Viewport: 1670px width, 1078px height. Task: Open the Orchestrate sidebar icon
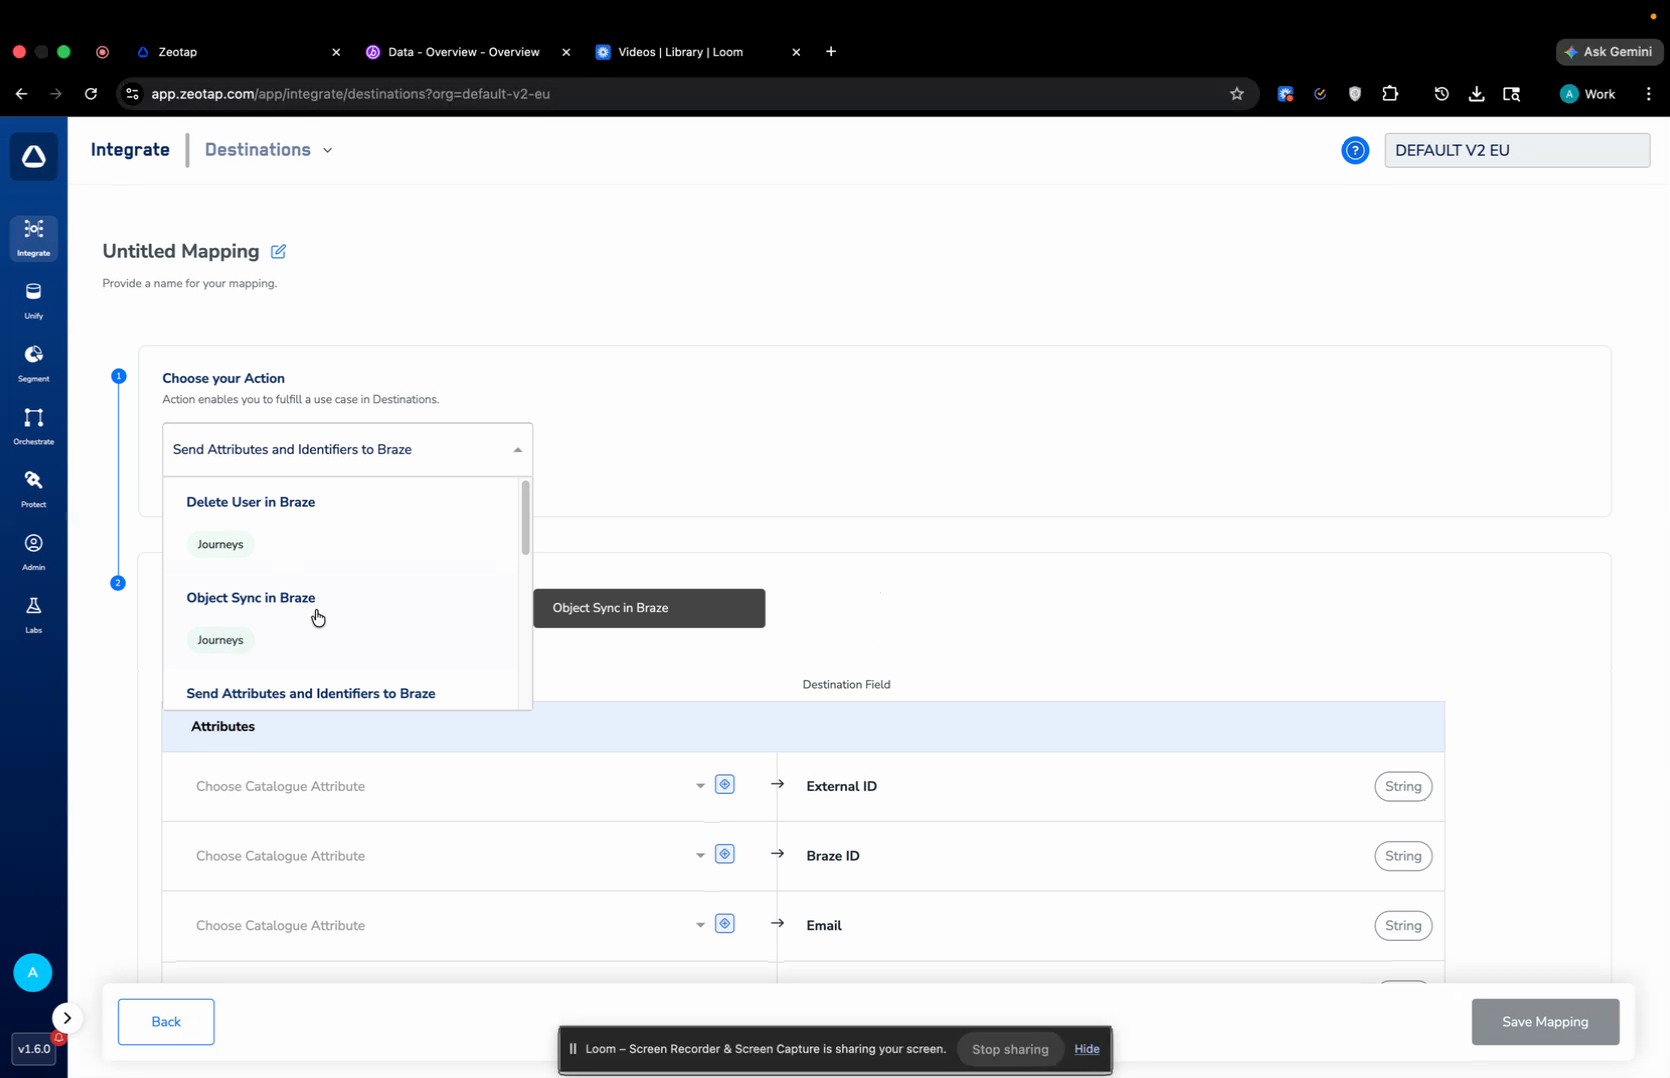coord(33,427)
